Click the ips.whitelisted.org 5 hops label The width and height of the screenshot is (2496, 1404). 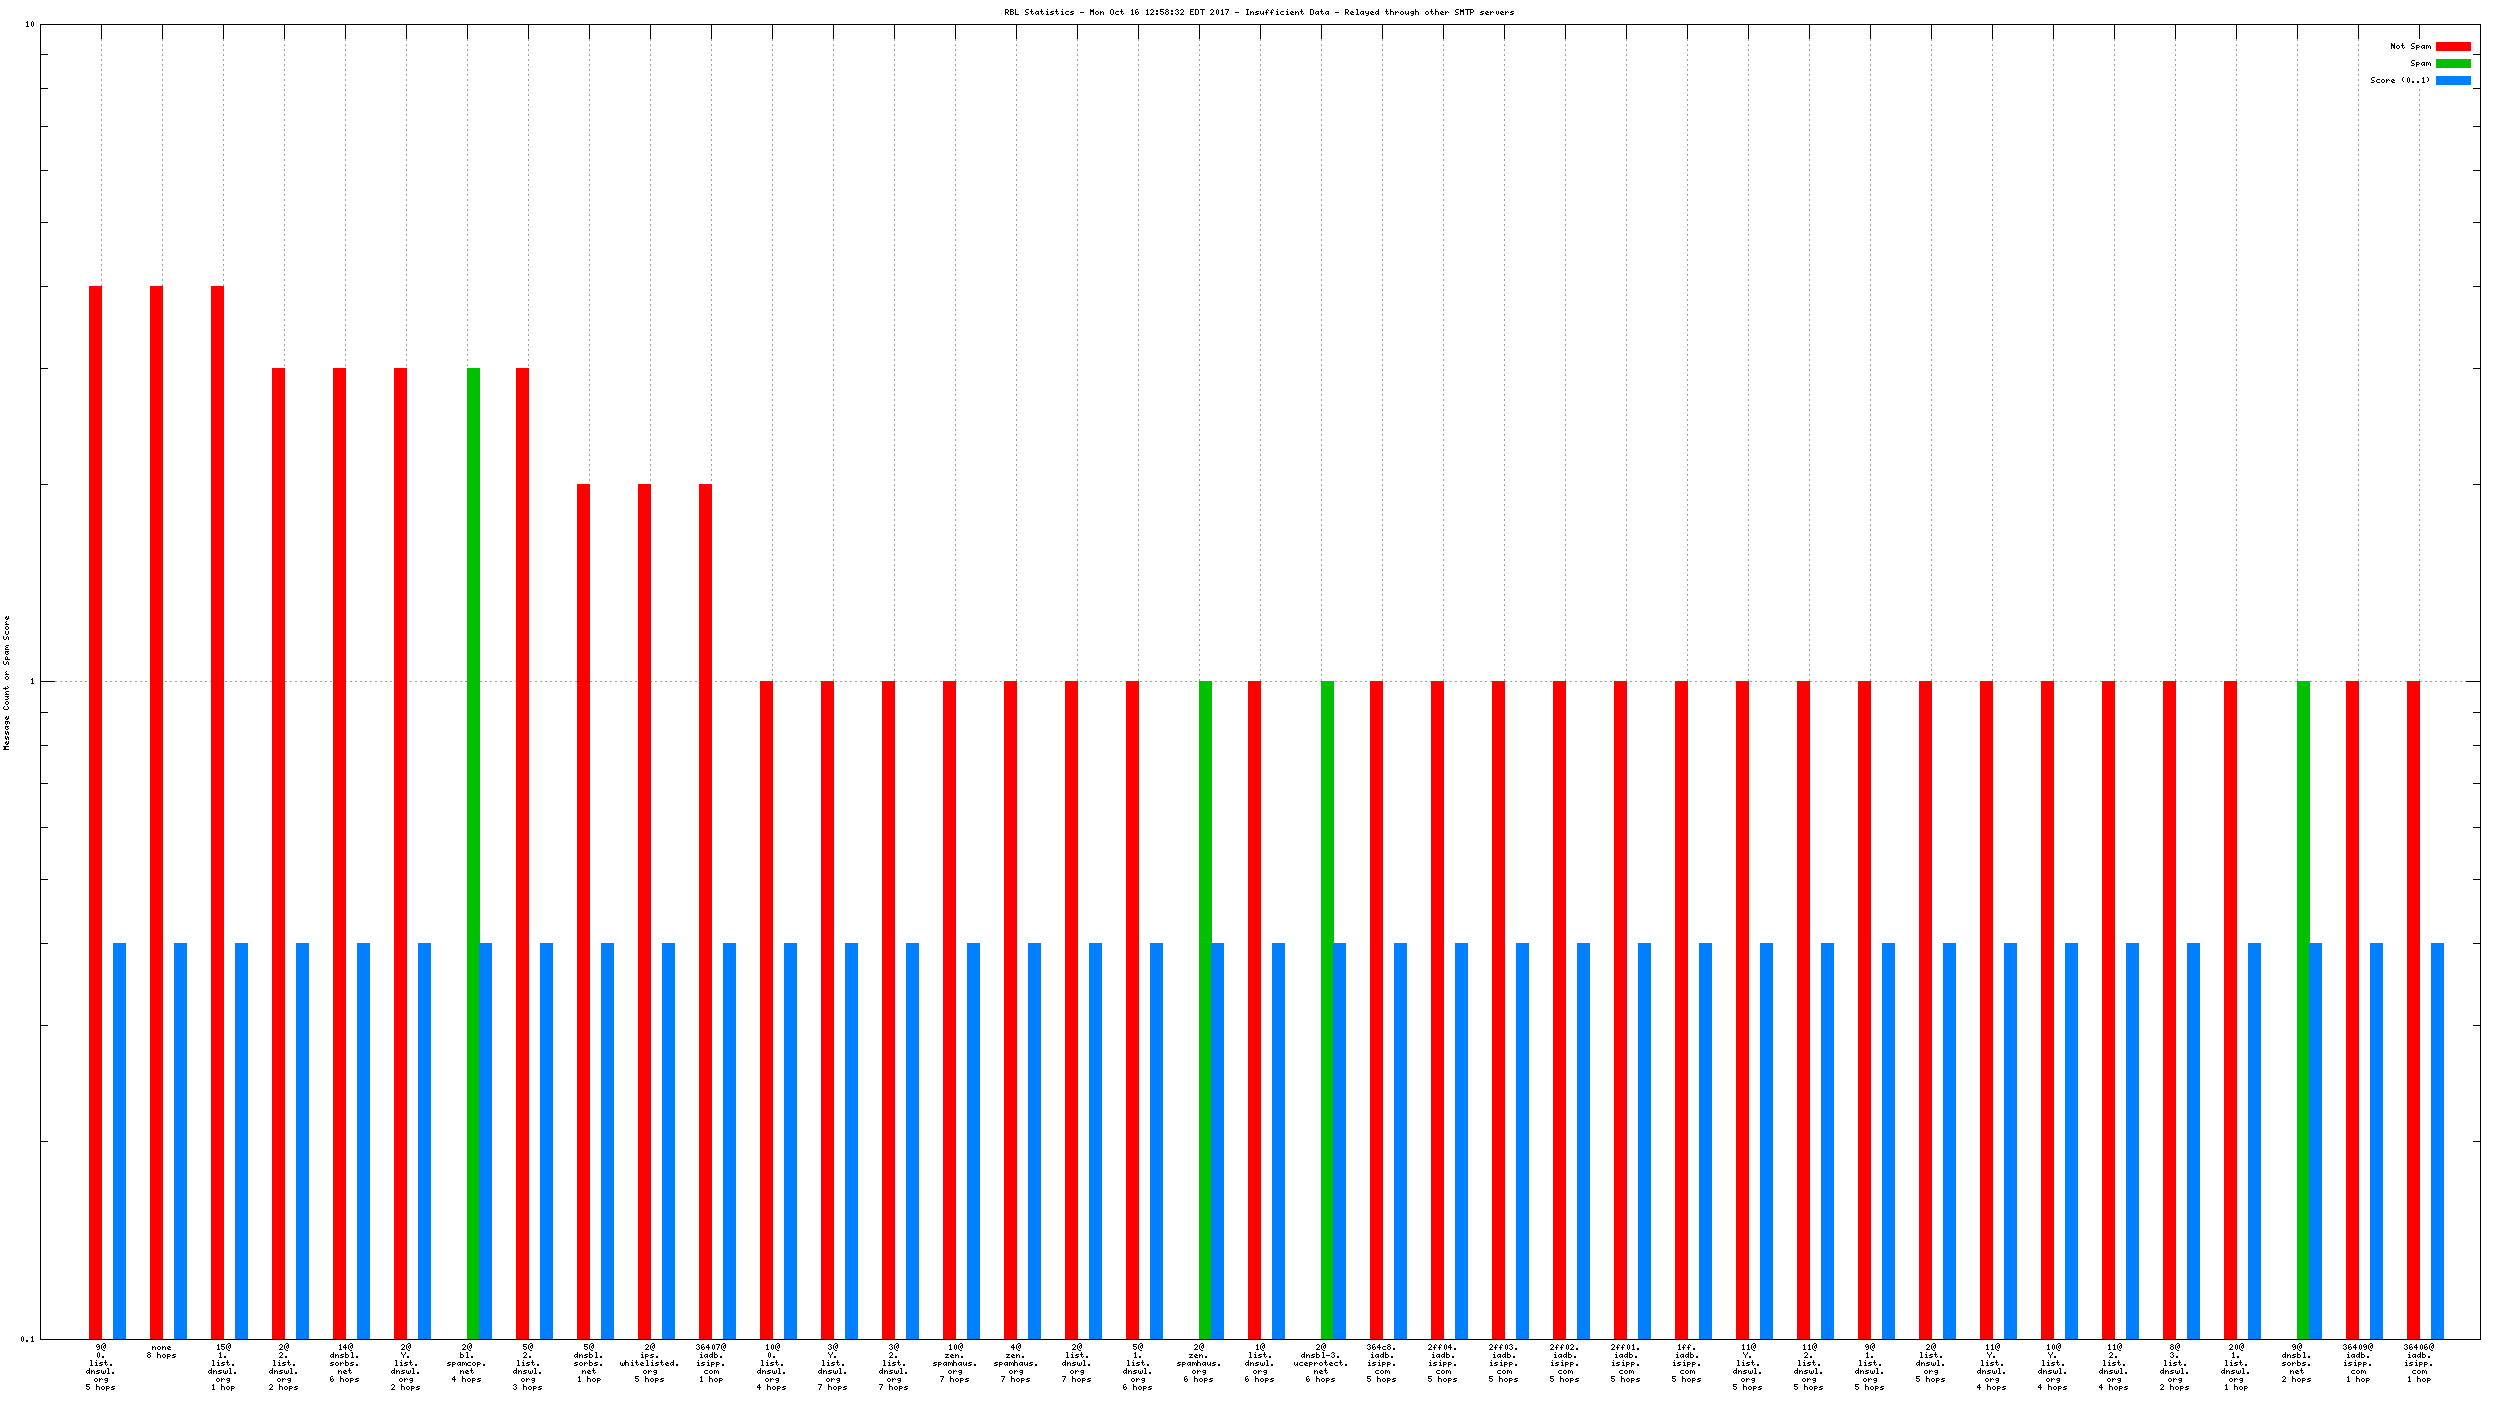650,1363
